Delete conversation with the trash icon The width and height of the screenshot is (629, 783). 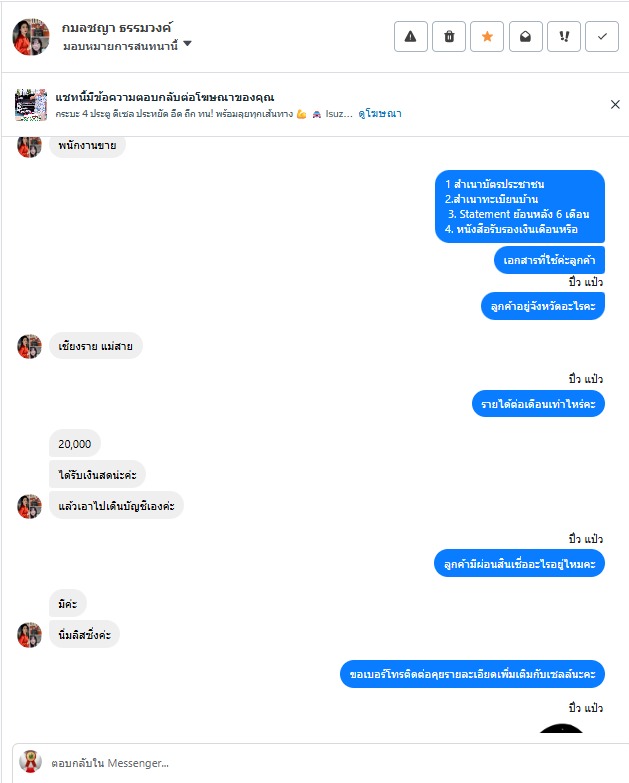click(x=449, y=36)
